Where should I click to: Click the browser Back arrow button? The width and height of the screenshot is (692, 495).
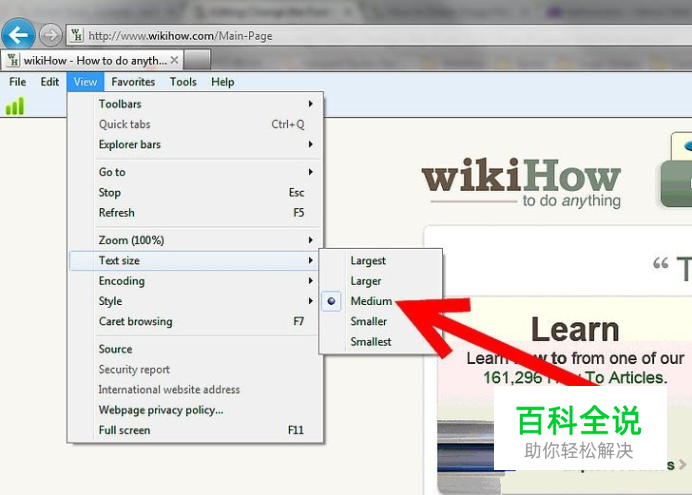coord(18,34)
